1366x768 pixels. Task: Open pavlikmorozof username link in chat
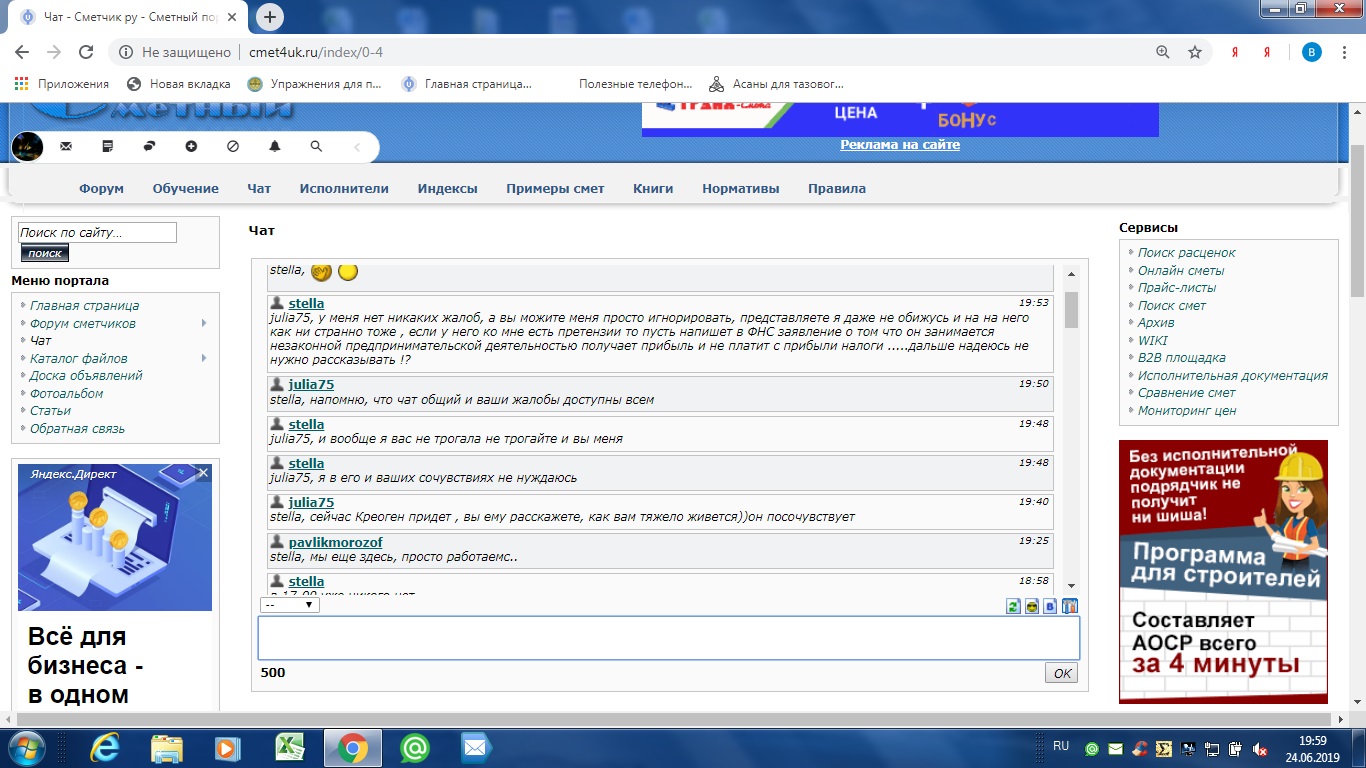(x=336, y=542)
